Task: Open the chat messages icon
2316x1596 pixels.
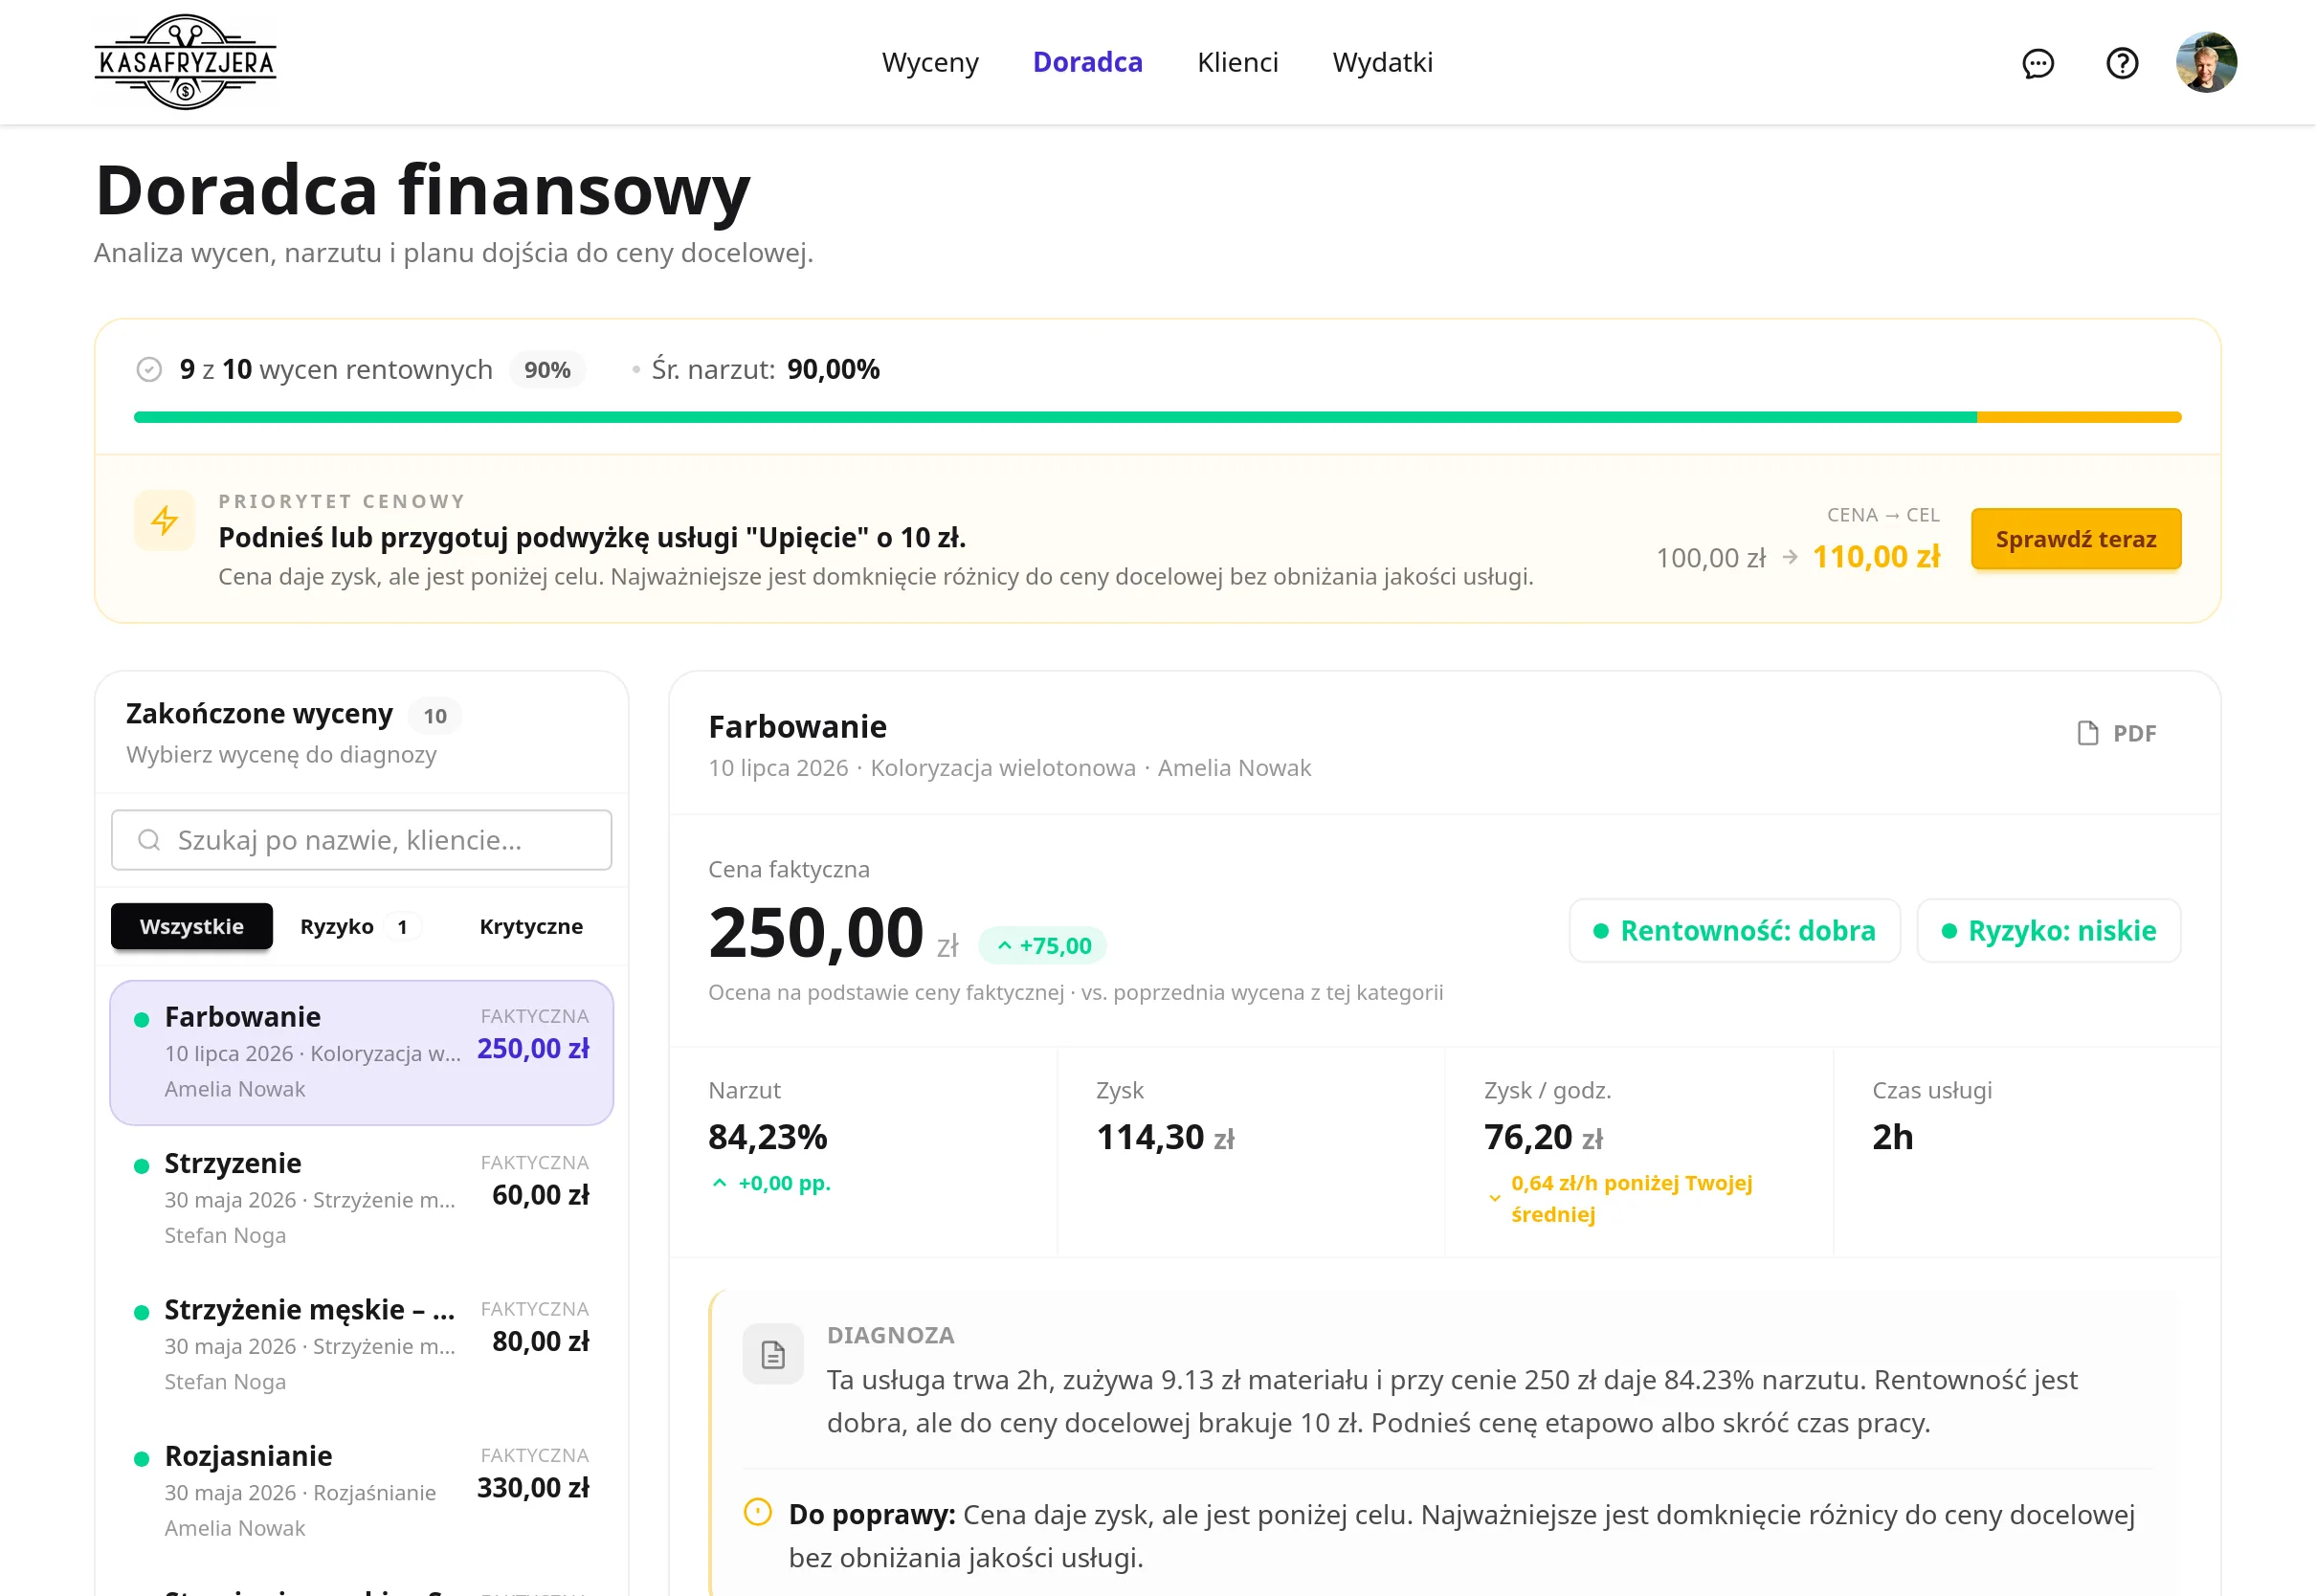Action: (2037, 63)
